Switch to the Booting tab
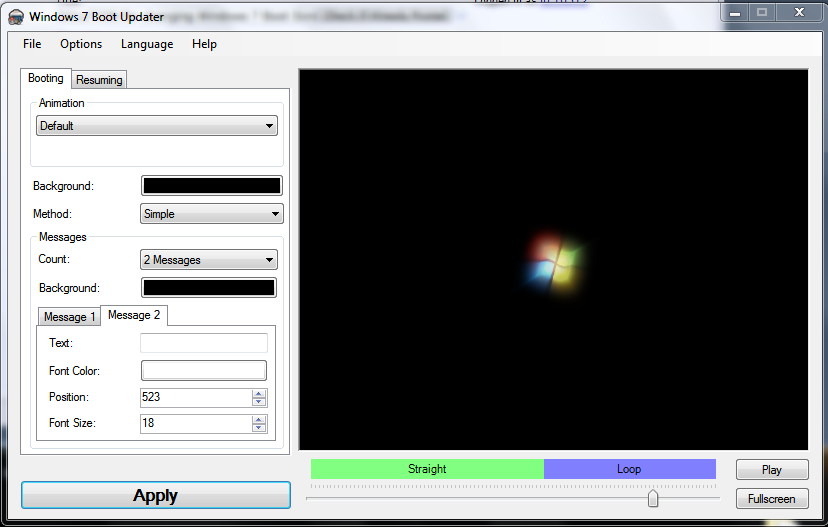The height and width of the screenshot is (527, 828). point(45,78)
